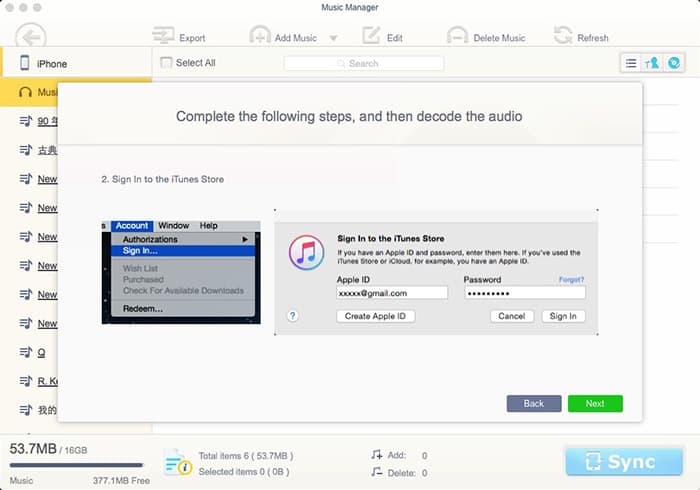
Task: Click Back button in the dialog
Action: tap(534, 403)
